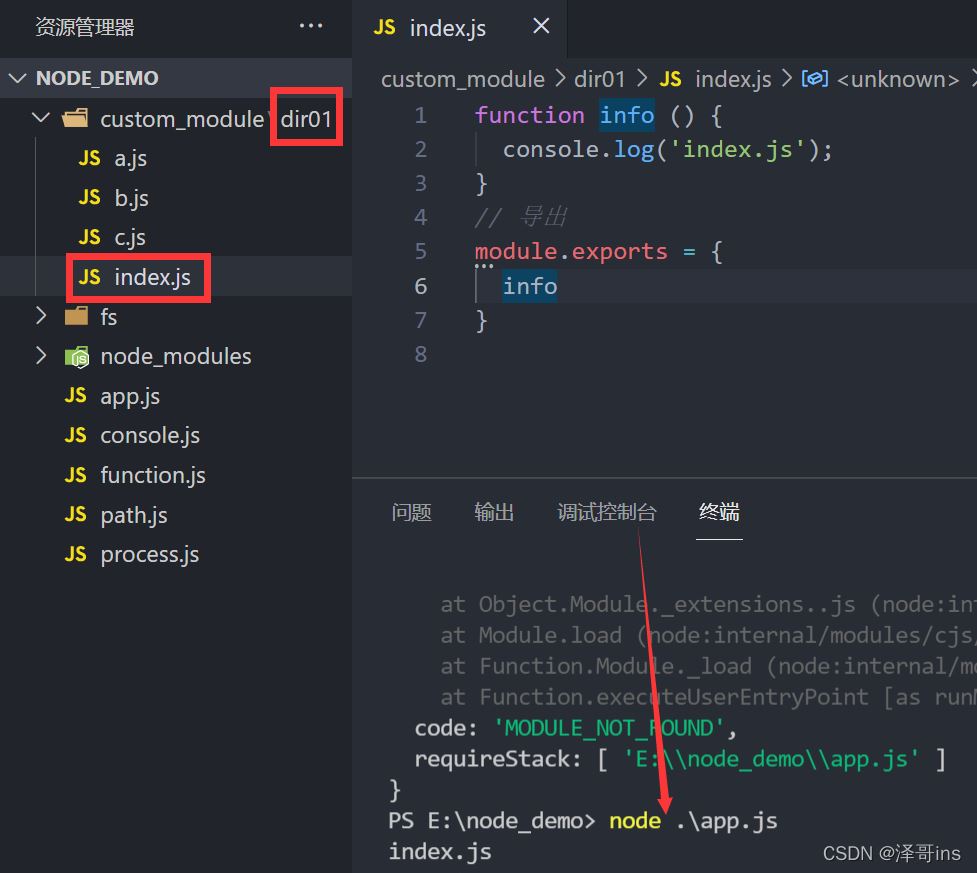Screen dimensions: 977x873
Task: Click the JS icon next to c.js
Action: 89,237
